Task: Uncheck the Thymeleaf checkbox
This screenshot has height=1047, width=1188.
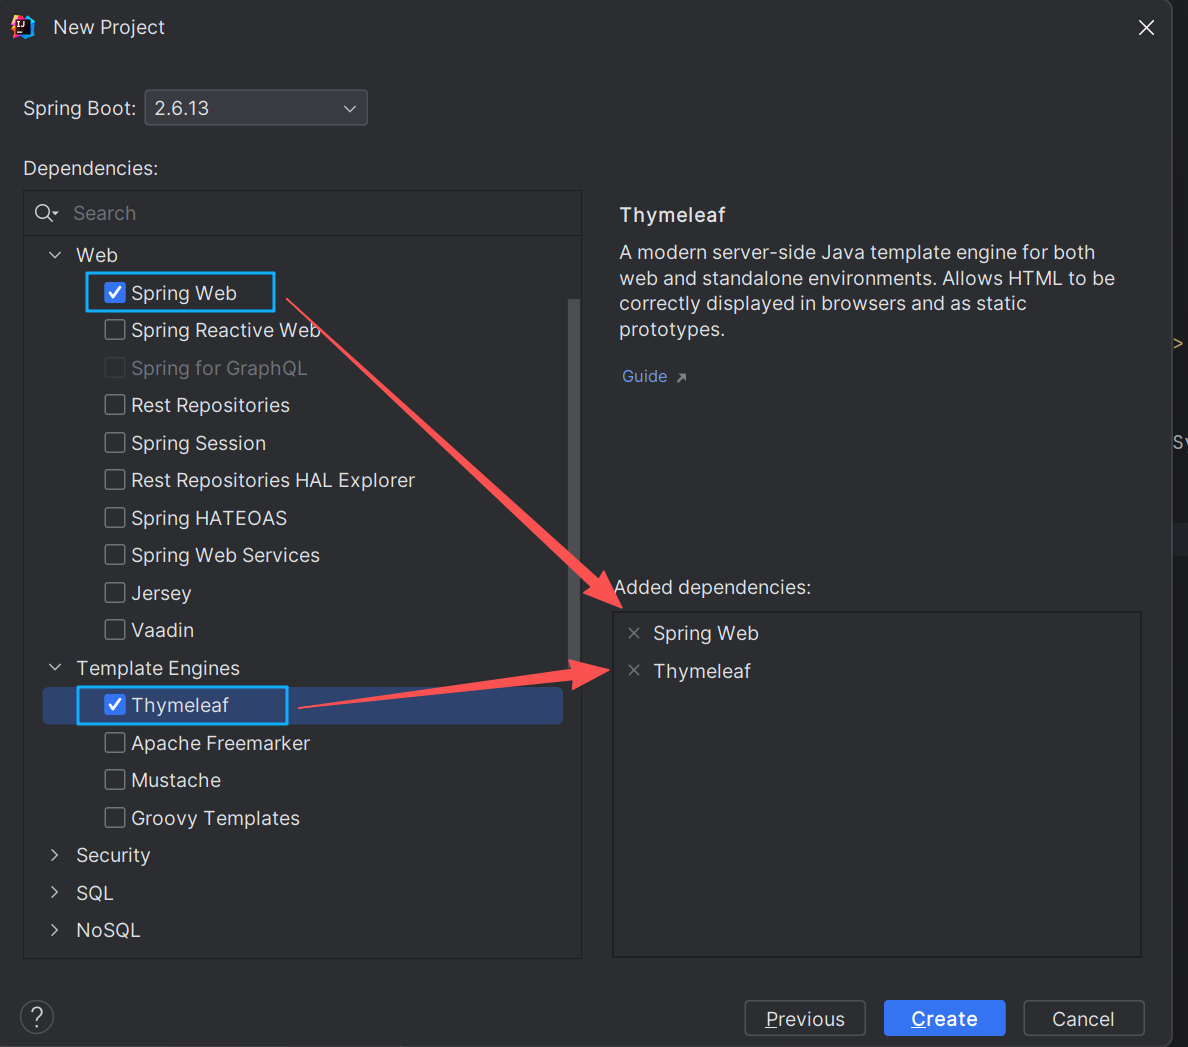Action: 114,705
